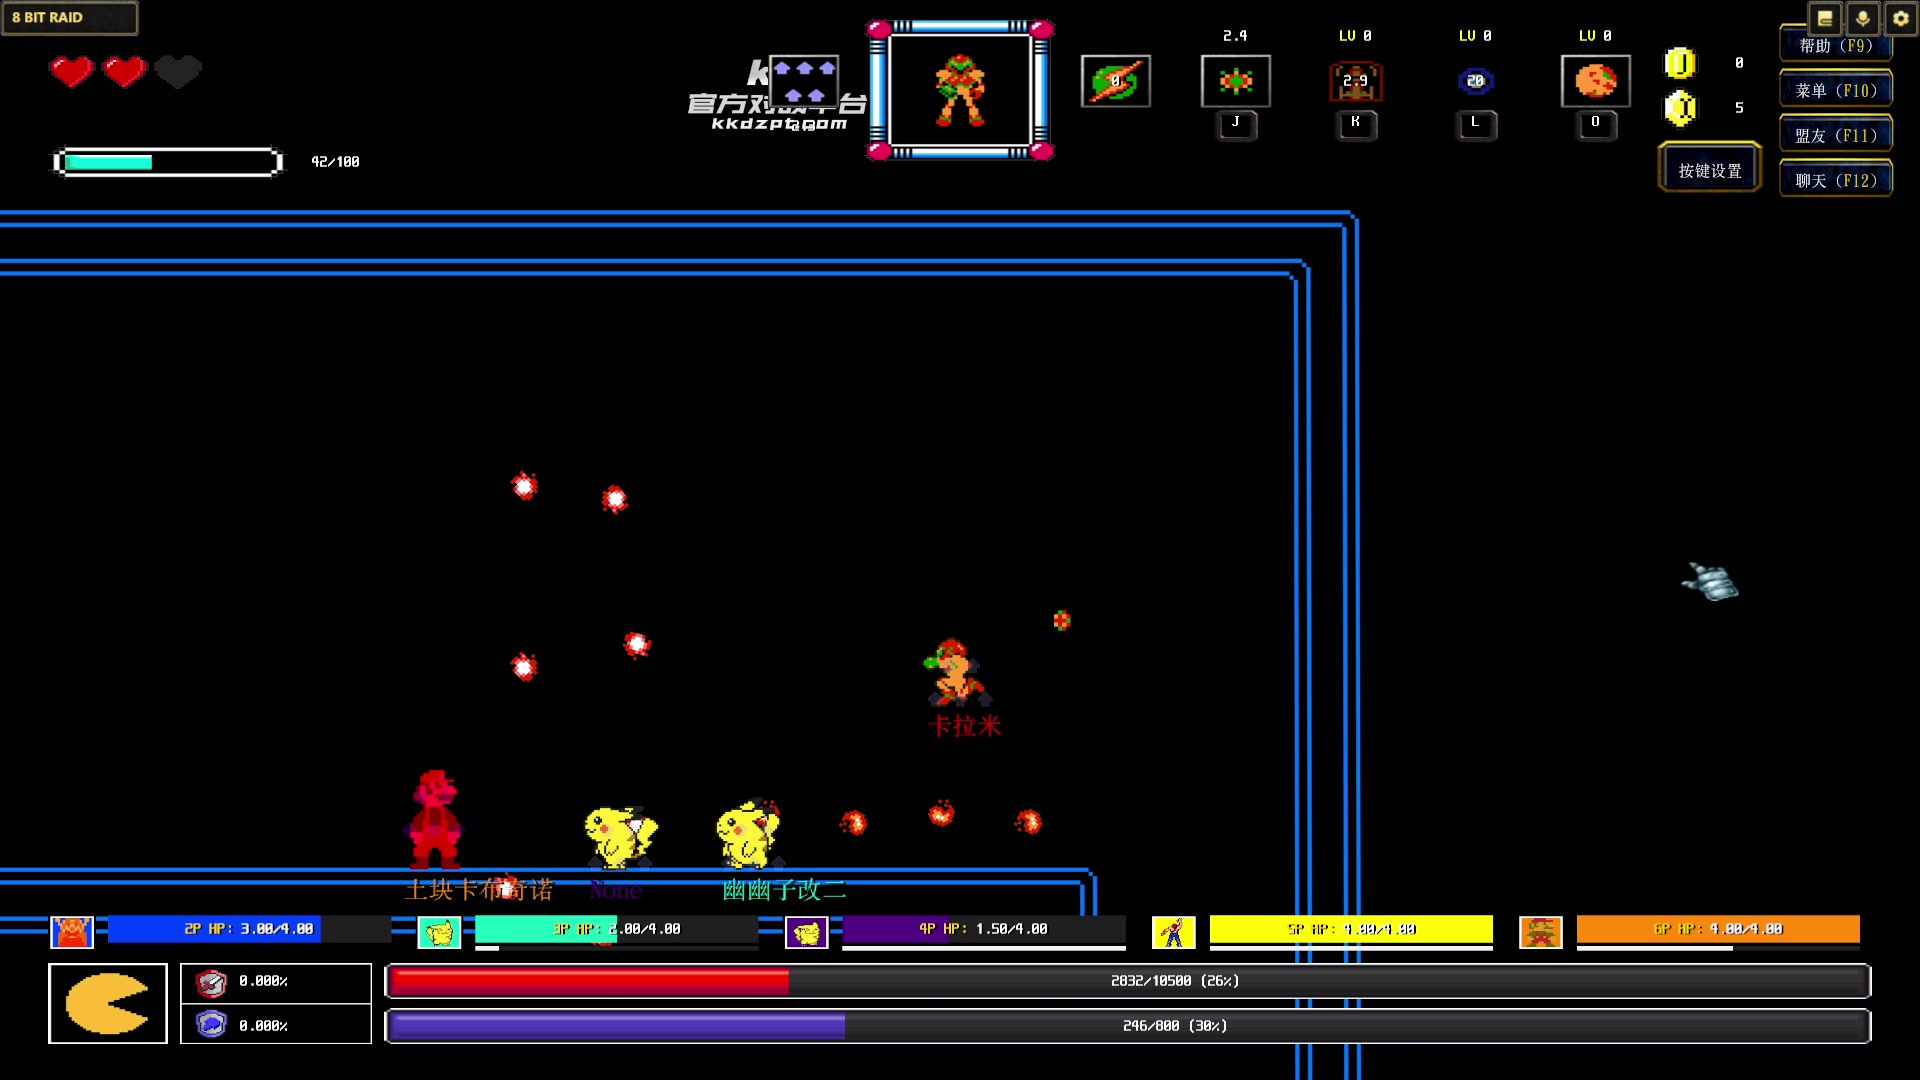
Task: Click the red Mario character sprite
Action: [x=435, y=818]
